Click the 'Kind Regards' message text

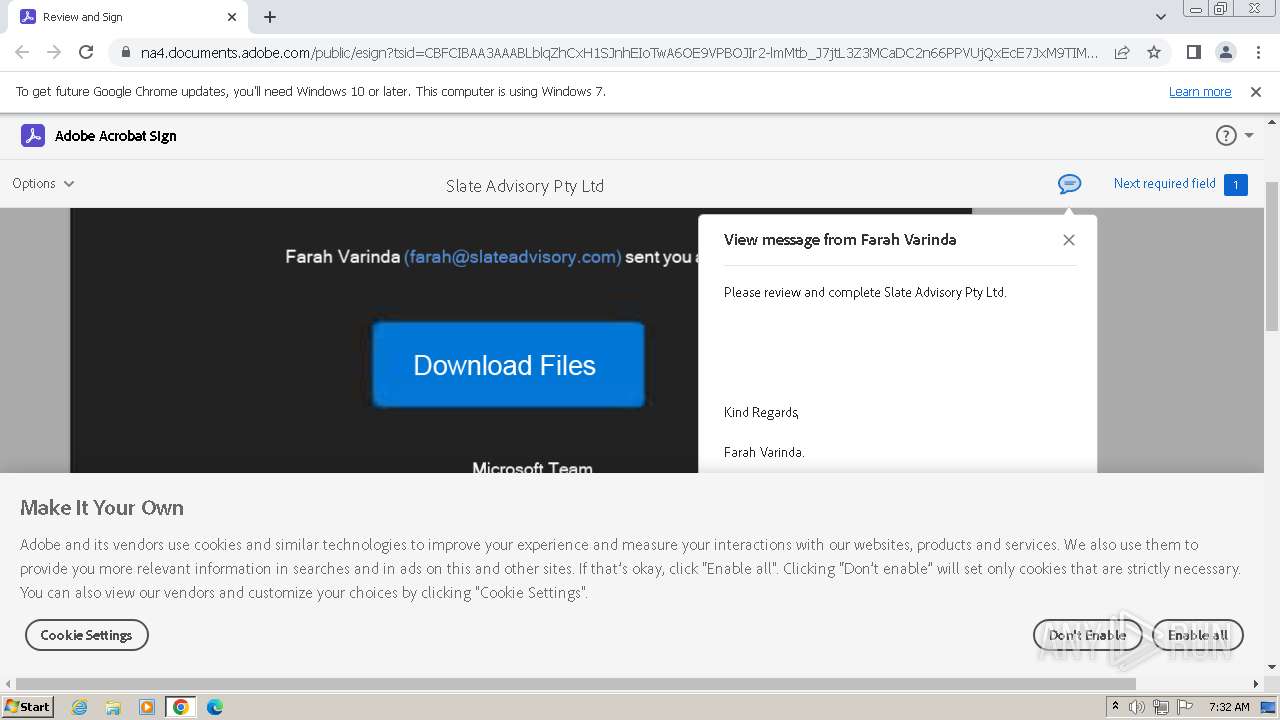pyautogui.click(x=761, y=412)
